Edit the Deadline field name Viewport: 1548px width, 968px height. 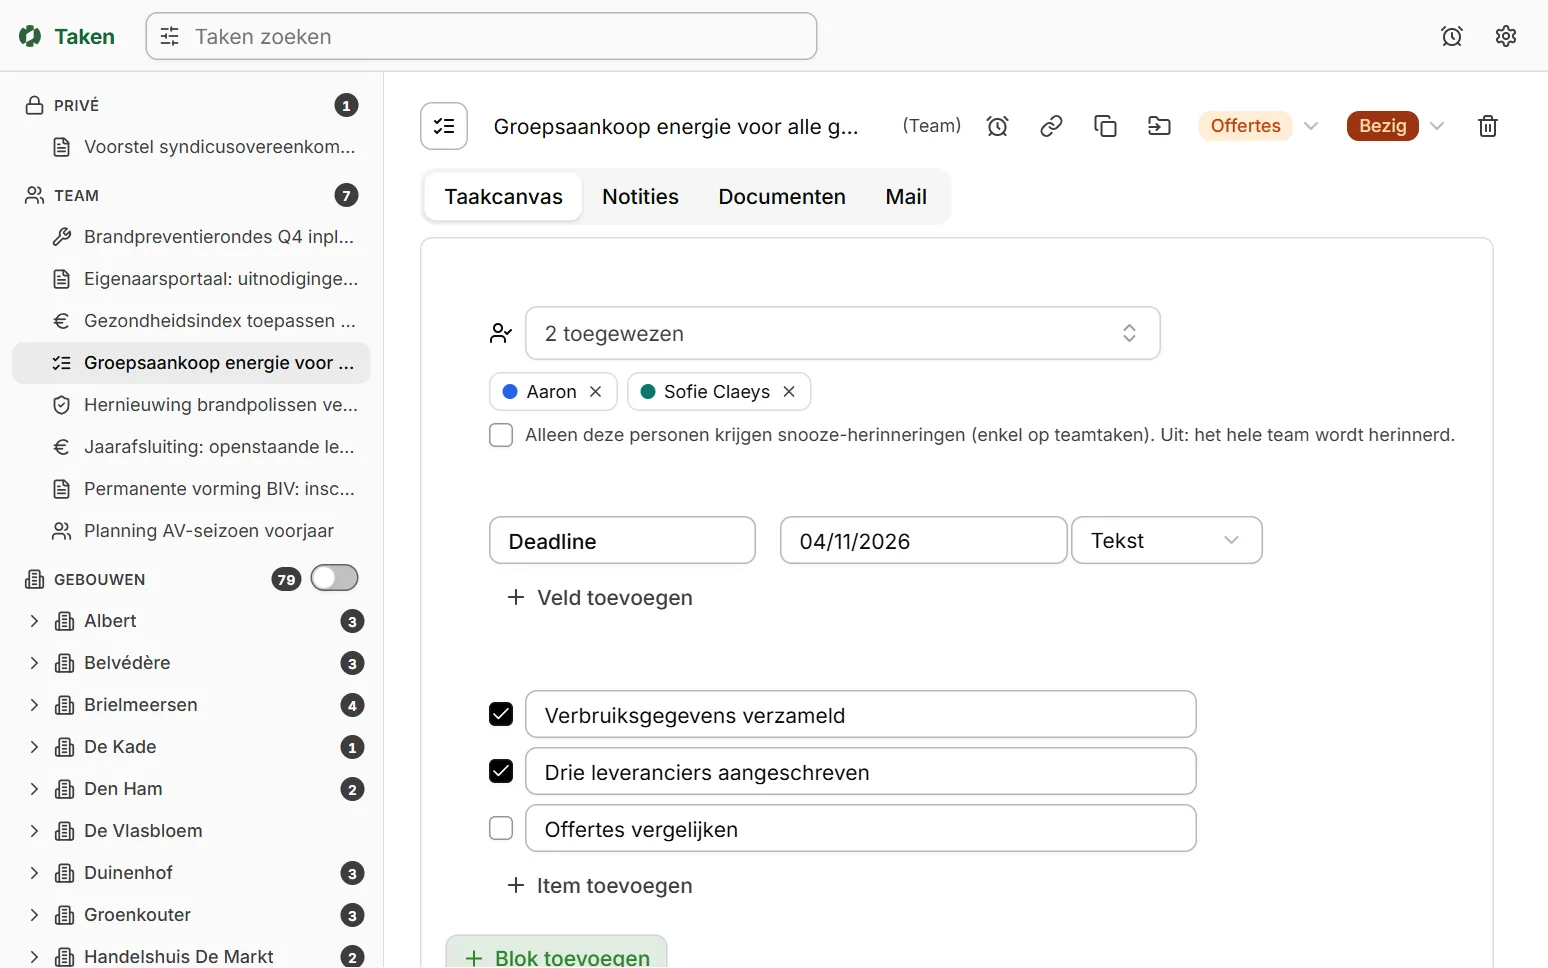point(622,541)
